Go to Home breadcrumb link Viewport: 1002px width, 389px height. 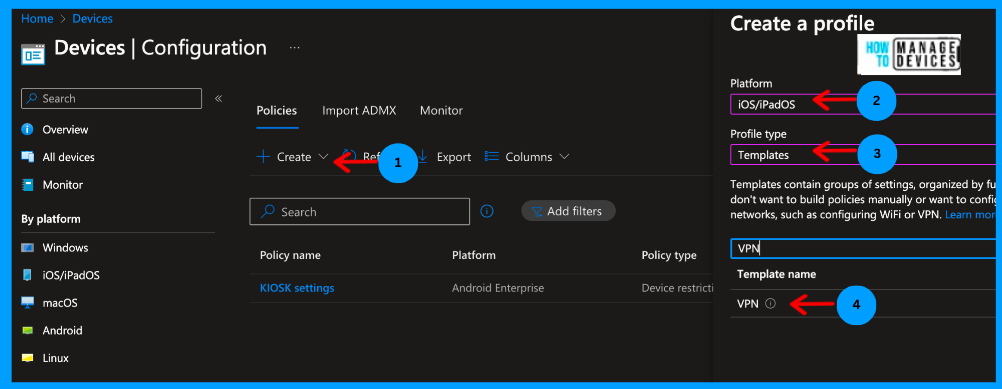point(37,19)
